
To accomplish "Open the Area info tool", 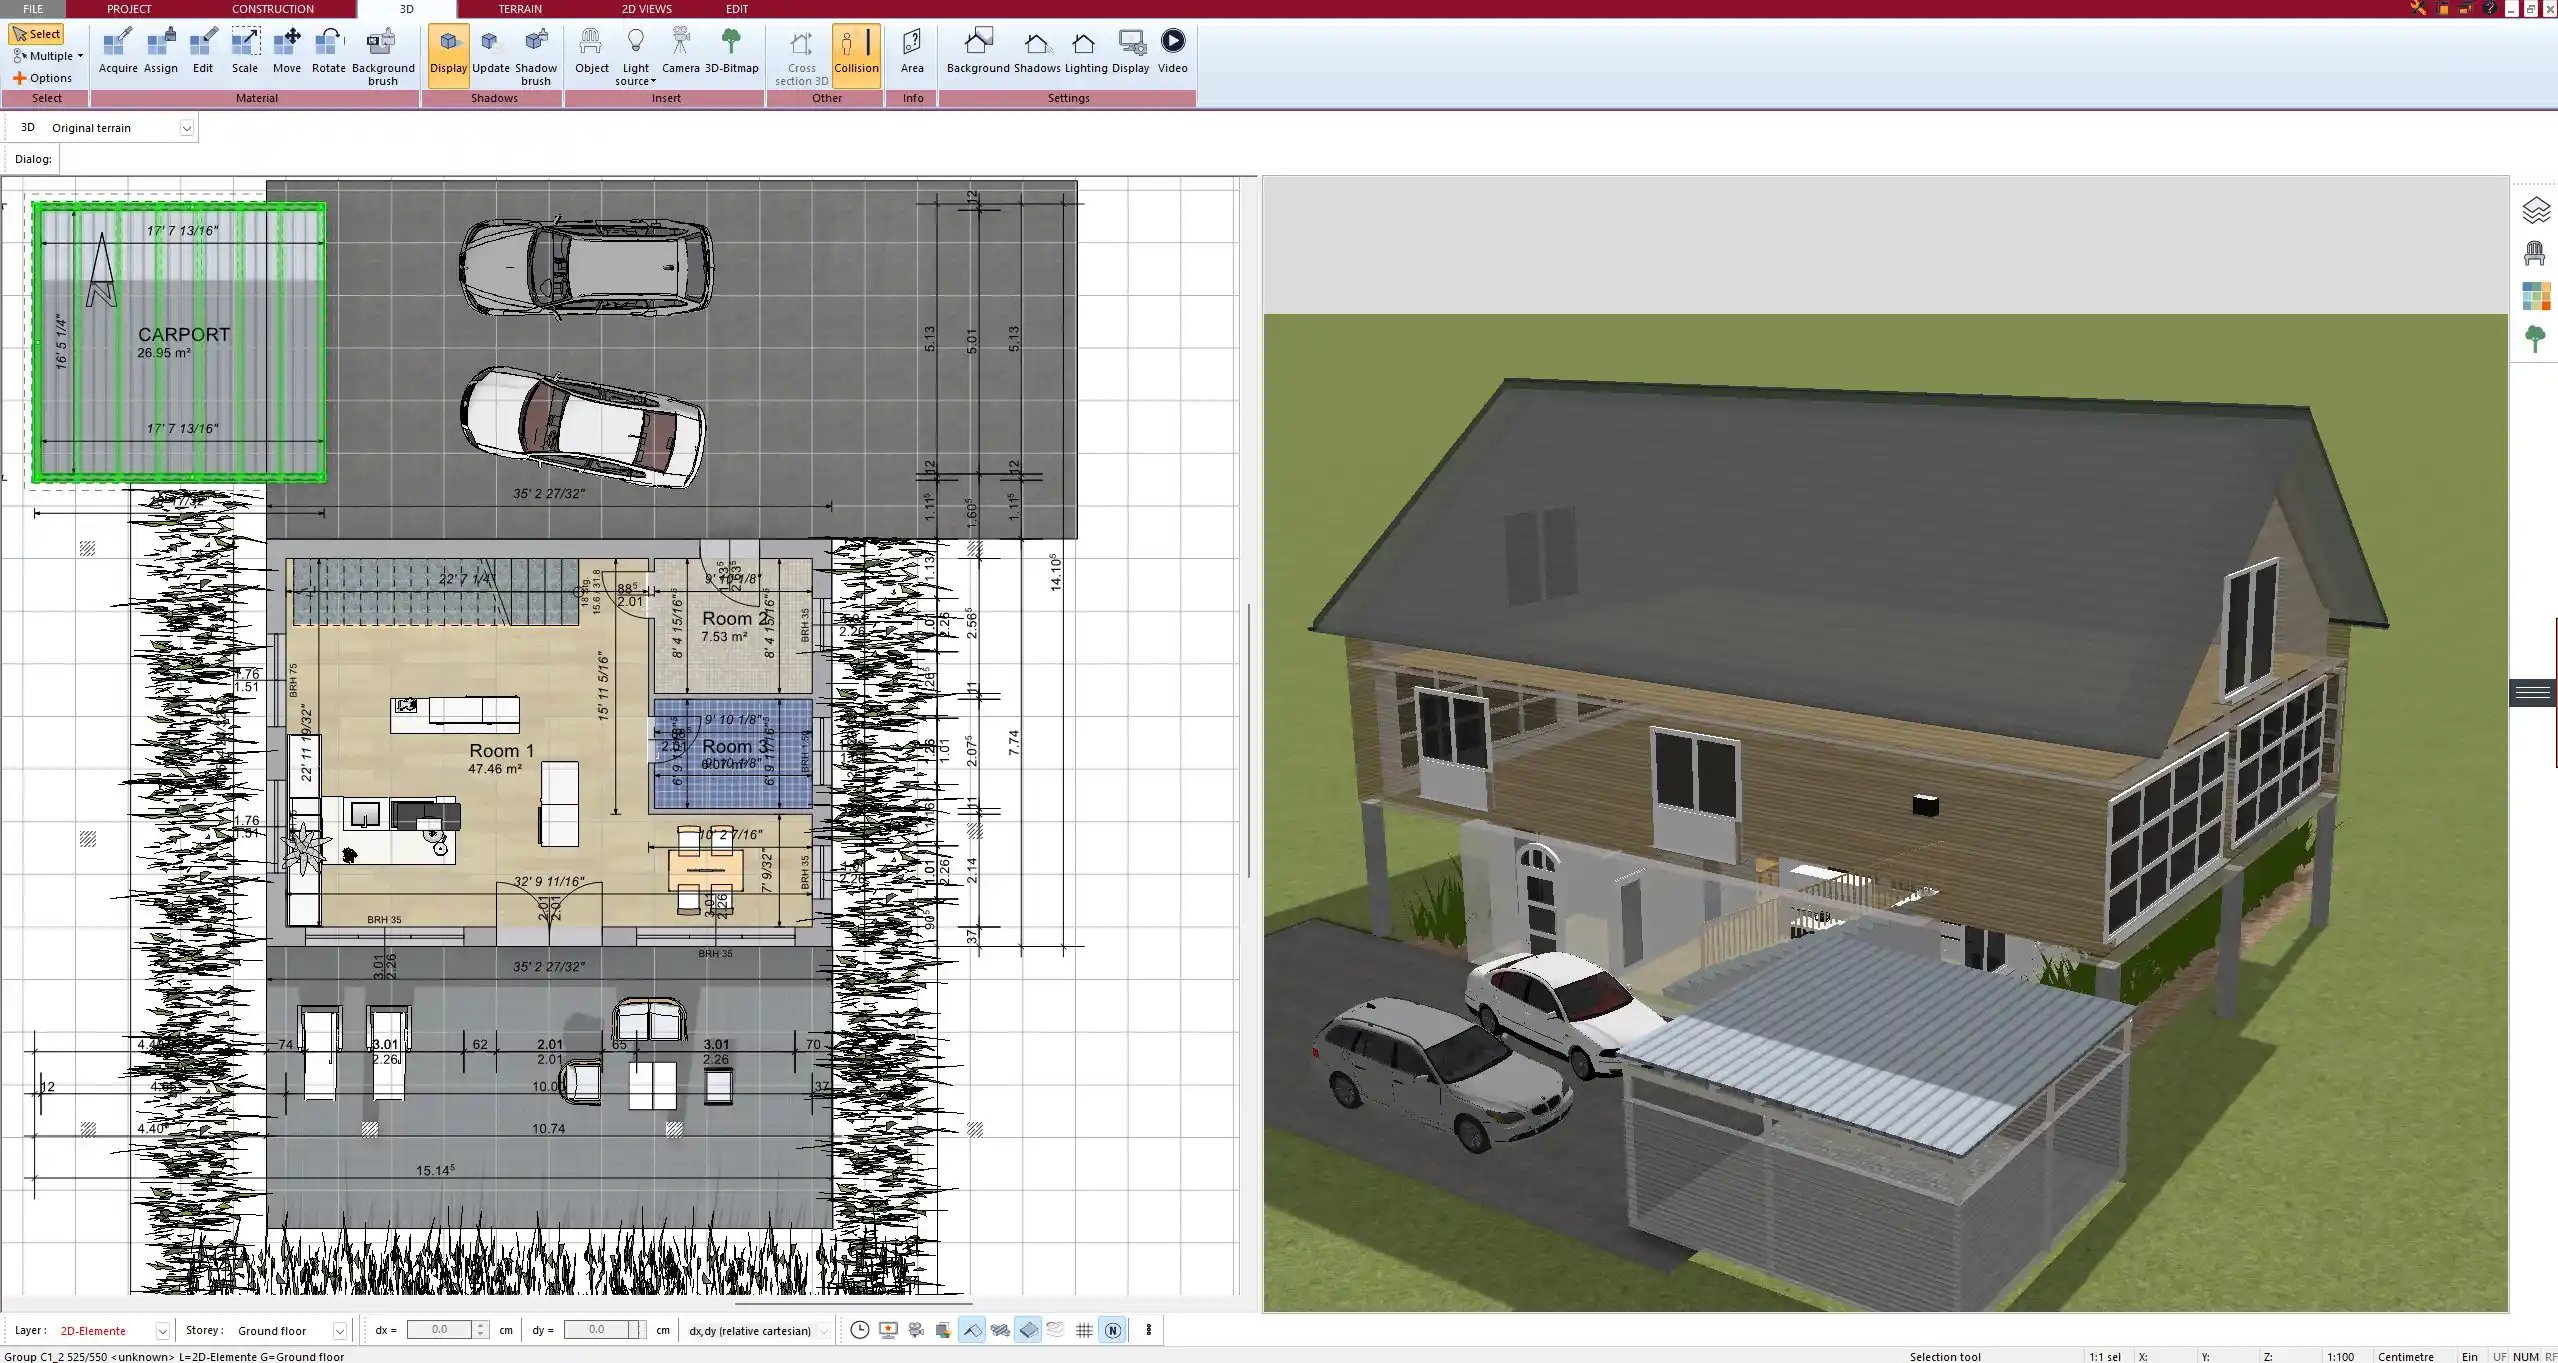I will coord(912,51).
